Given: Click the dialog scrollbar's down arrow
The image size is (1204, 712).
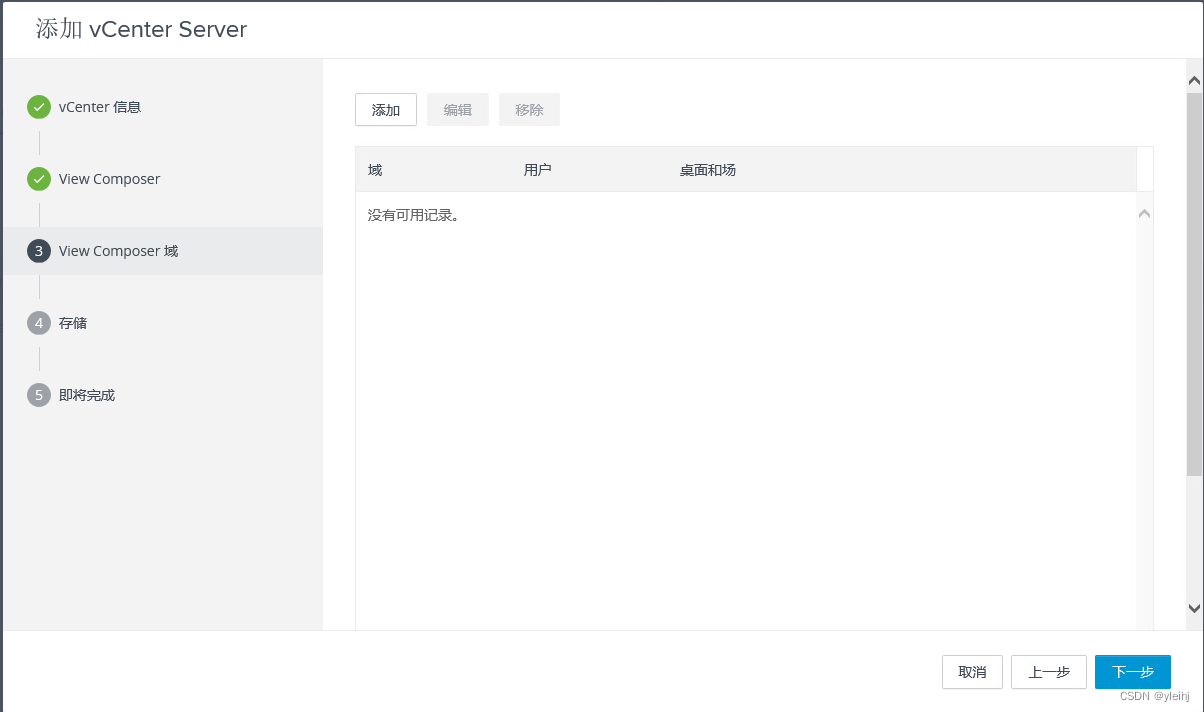Looking at the screenshot, I should pos(1194,607).
